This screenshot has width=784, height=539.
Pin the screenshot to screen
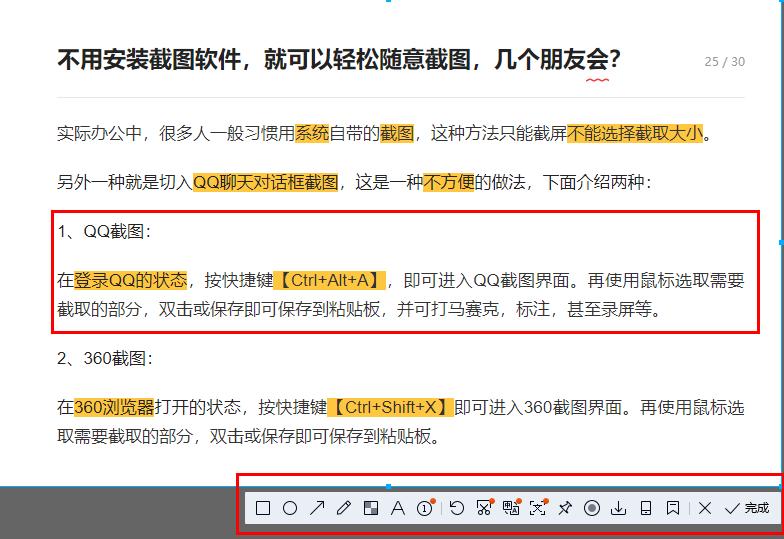(x=565, y=508)
